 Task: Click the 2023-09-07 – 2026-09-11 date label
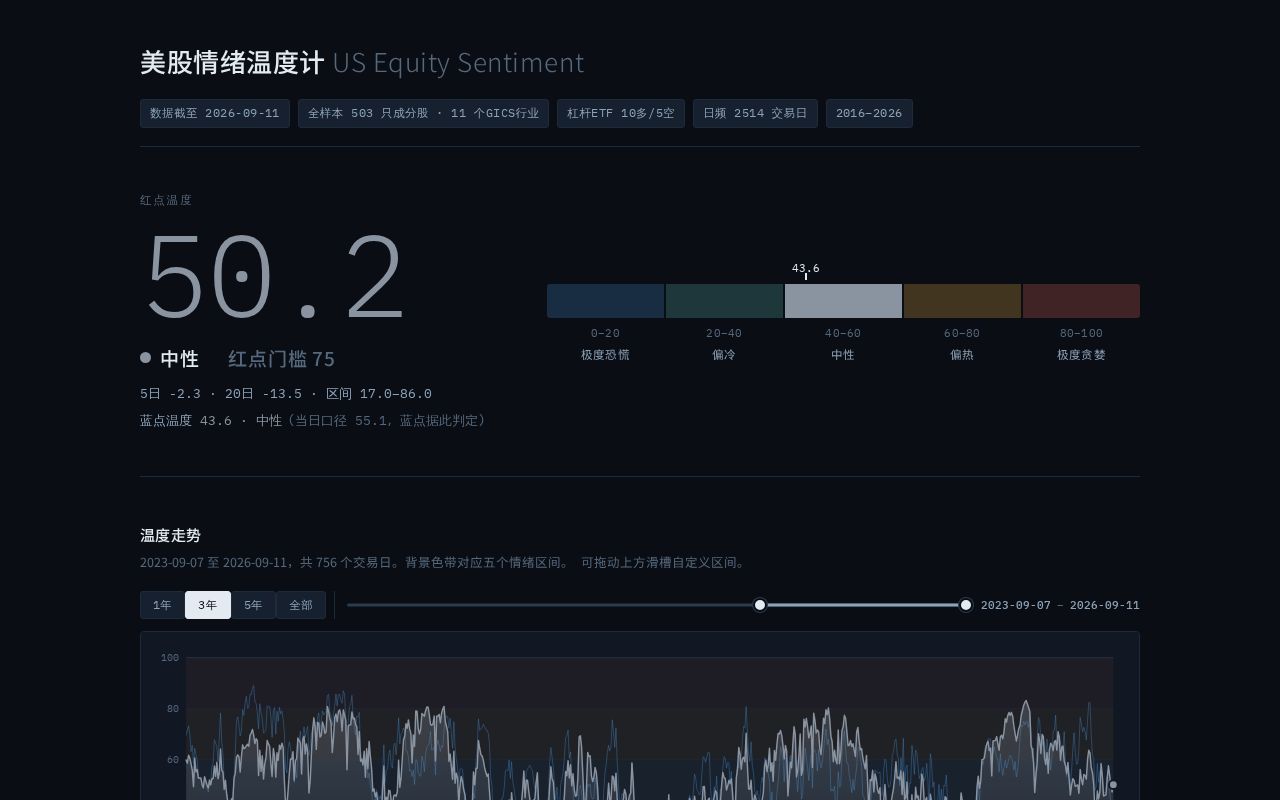(x=1060, y=605)
